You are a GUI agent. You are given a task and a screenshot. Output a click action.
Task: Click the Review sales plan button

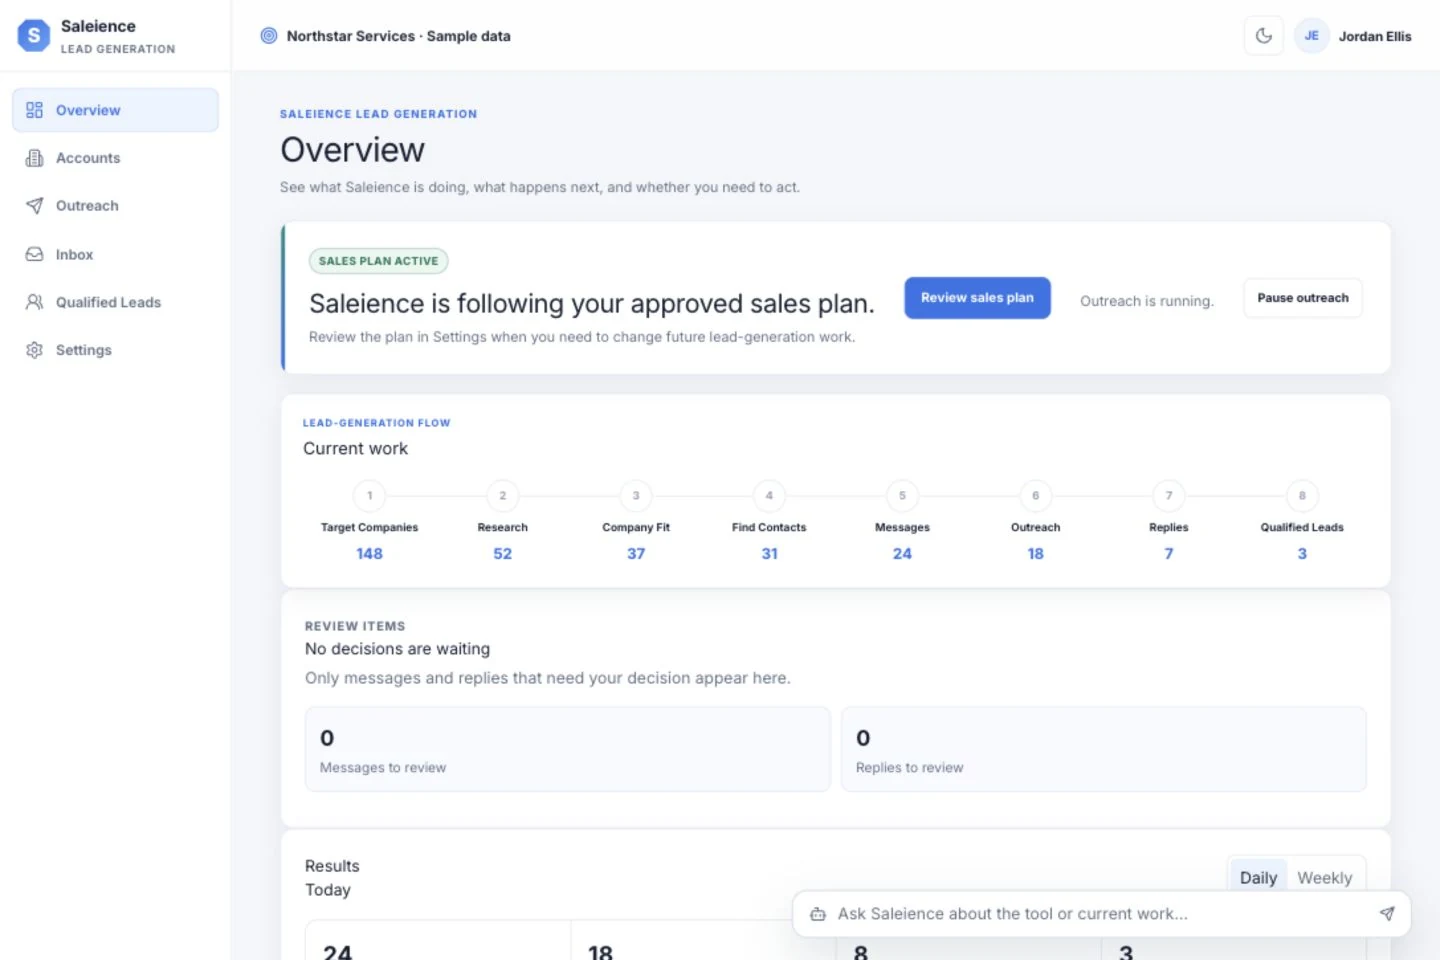[977, 298]
